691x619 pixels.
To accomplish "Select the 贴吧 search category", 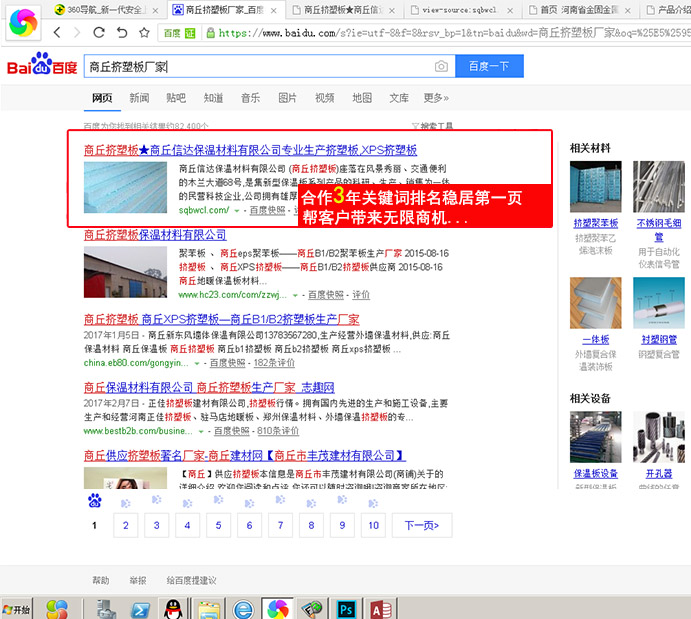I will click(176, 98).
